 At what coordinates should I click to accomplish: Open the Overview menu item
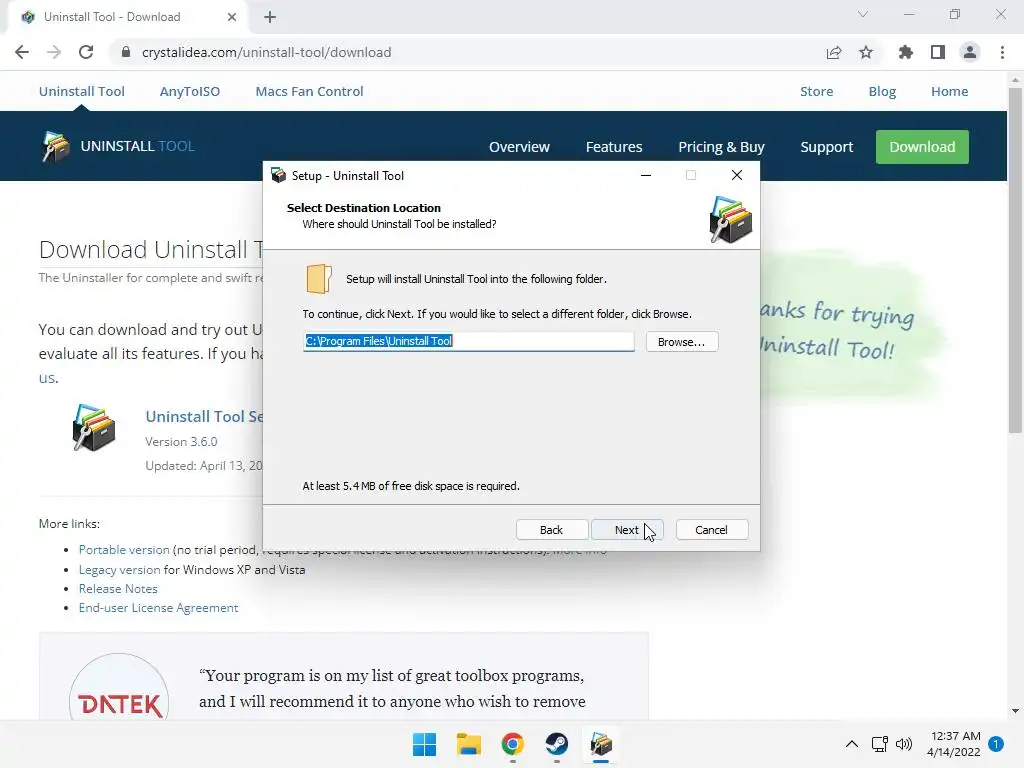pyautogui.click(x=519, y=147)
